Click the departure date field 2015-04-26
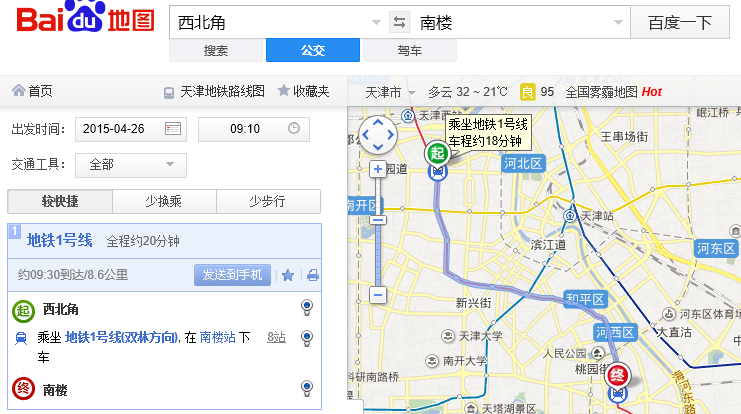Screen dimensions: 741x414 pyautogui.click(x=131, y=129)
